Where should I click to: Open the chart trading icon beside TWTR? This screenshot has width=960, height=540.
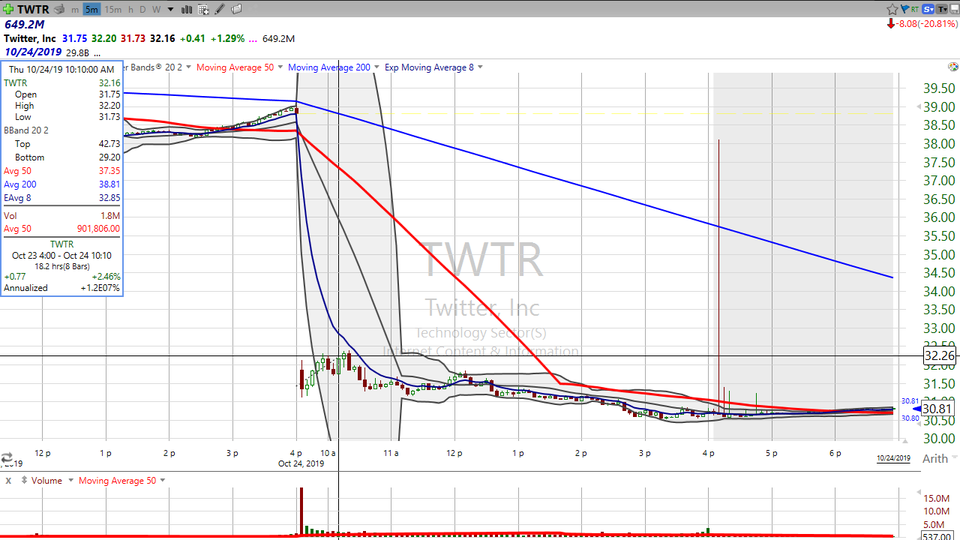[59, 9]
